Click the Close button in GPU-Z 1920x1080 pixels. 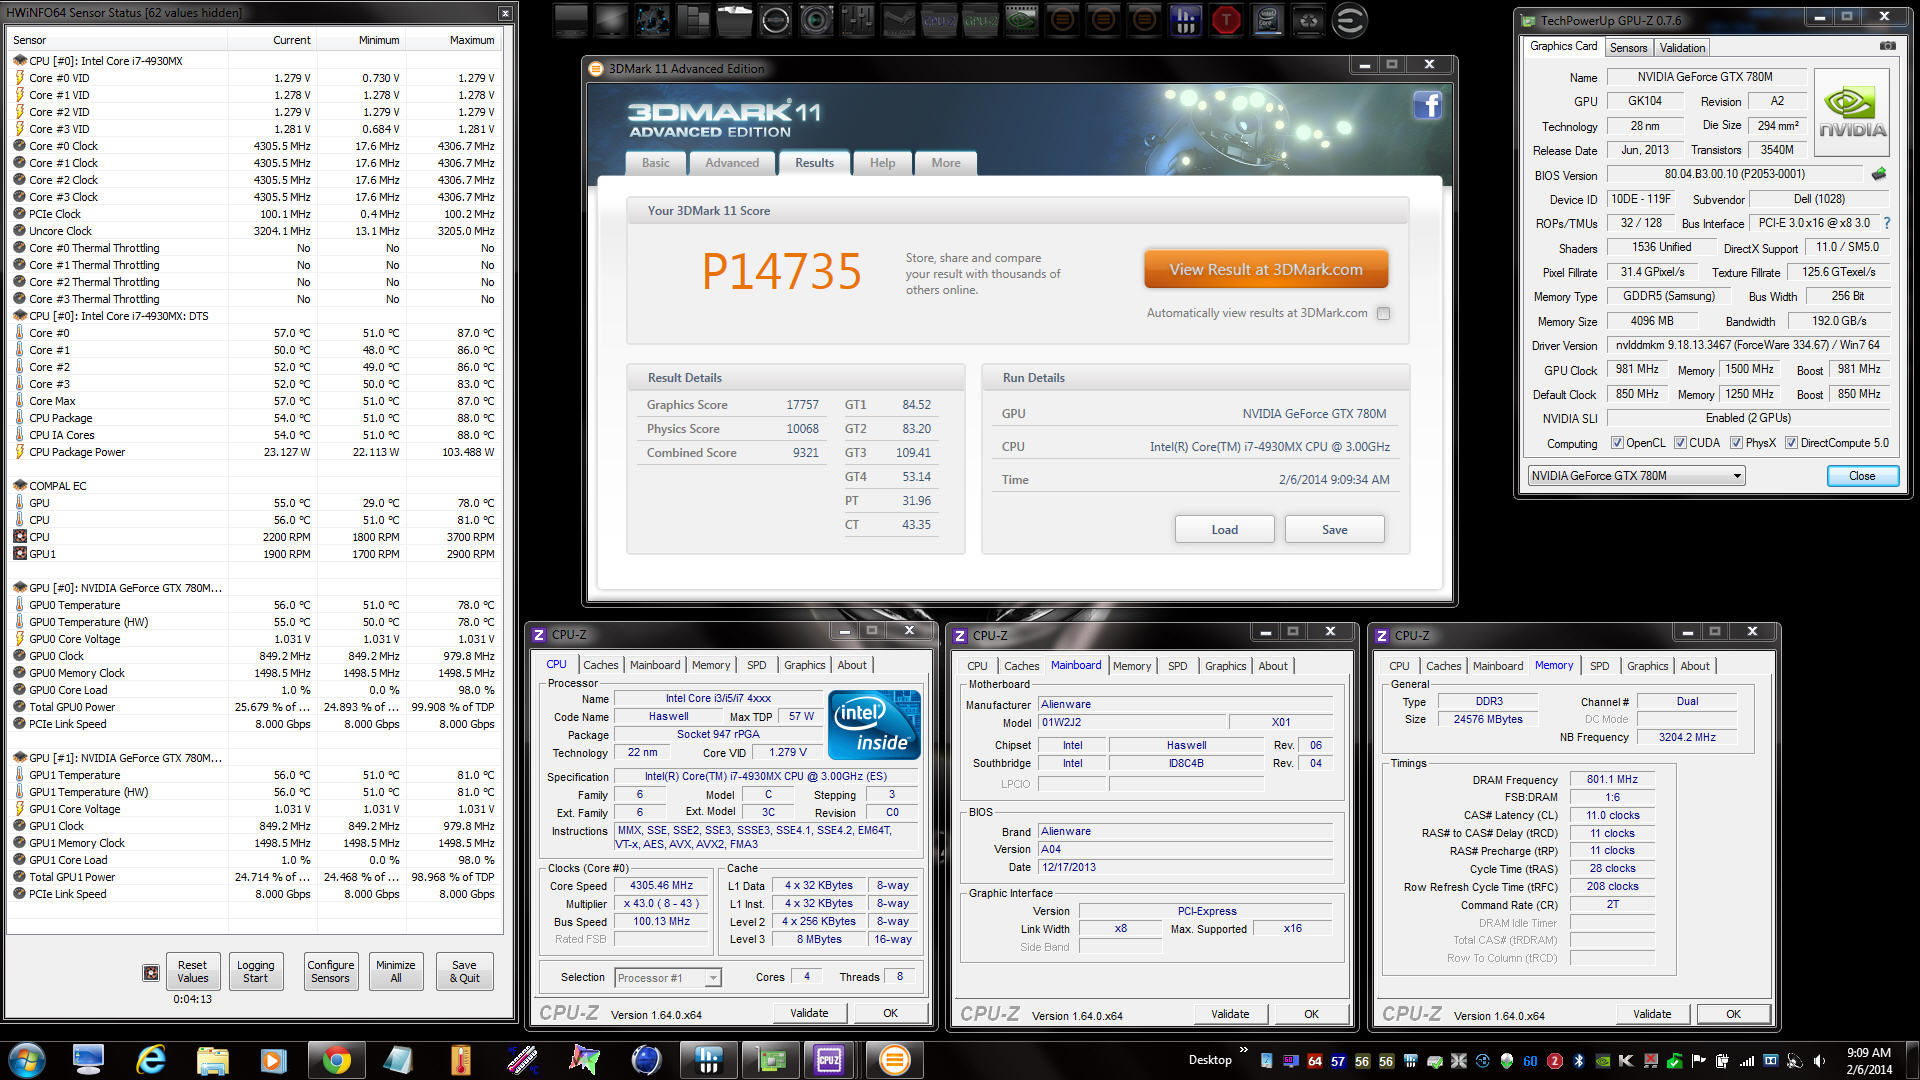pyautogui.click(x=1862, y=476)
